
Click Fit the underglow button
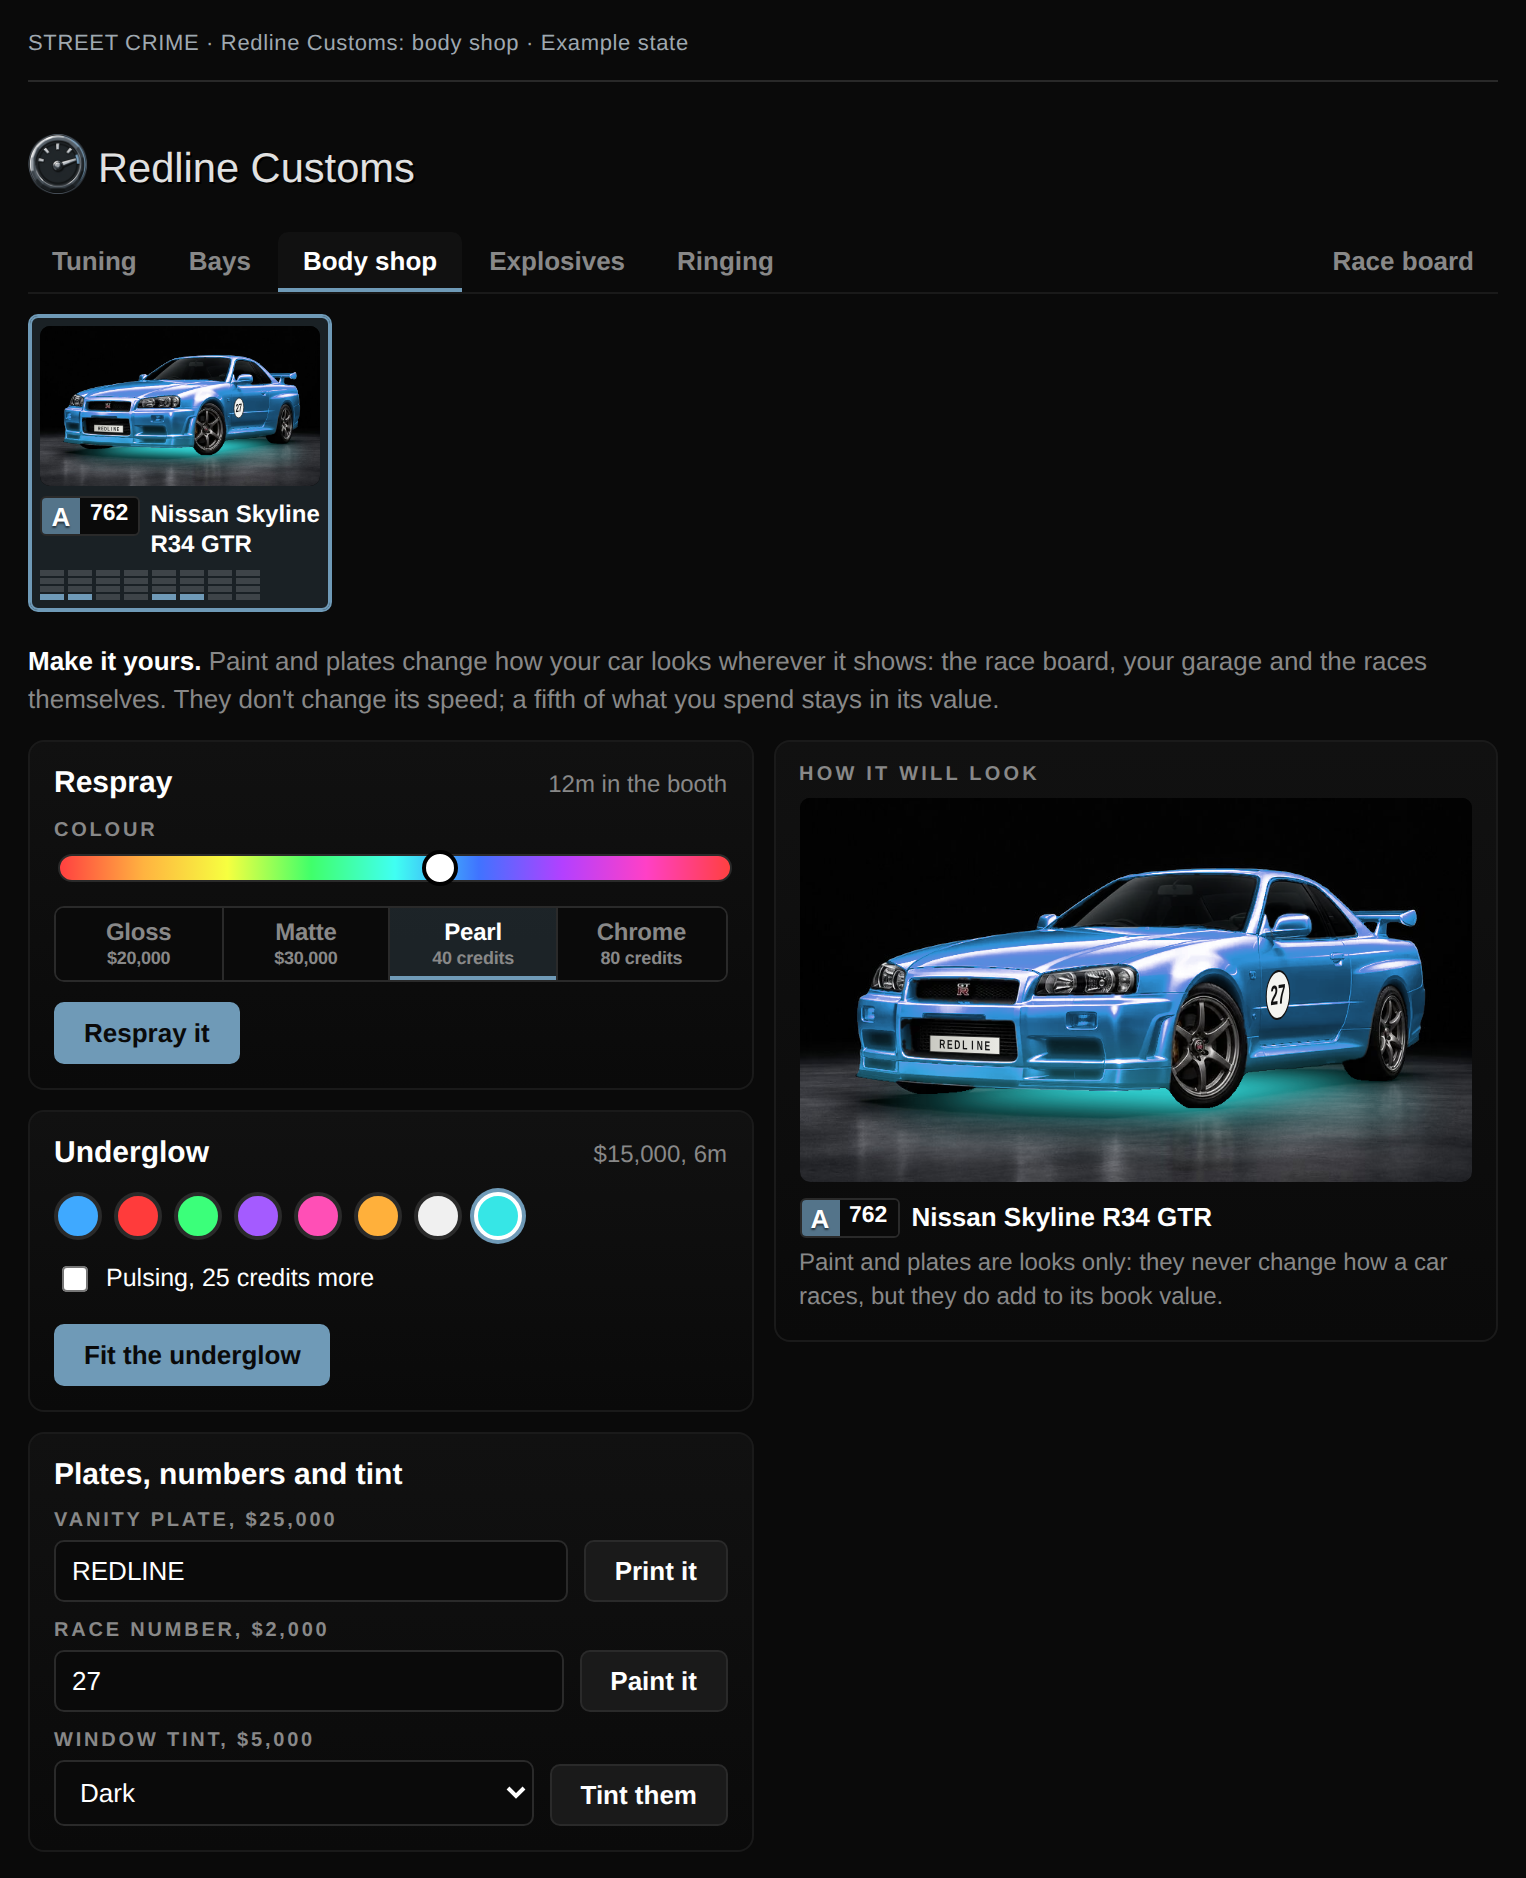pos(192,1355)
